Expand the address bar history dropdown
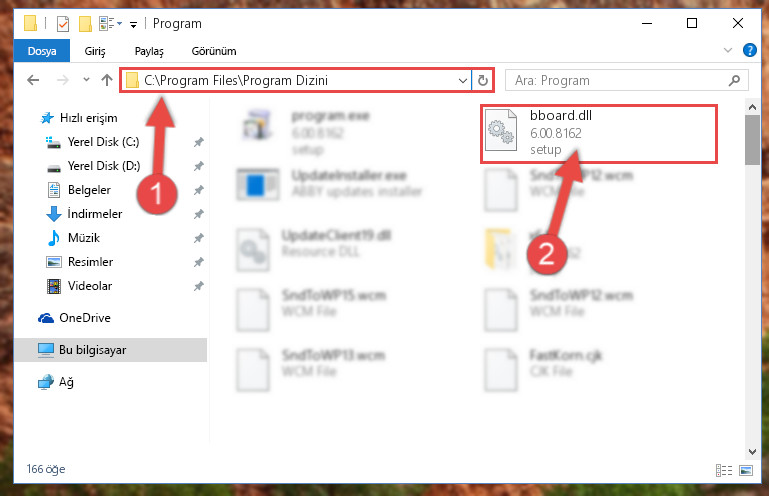 pos(462,80)
